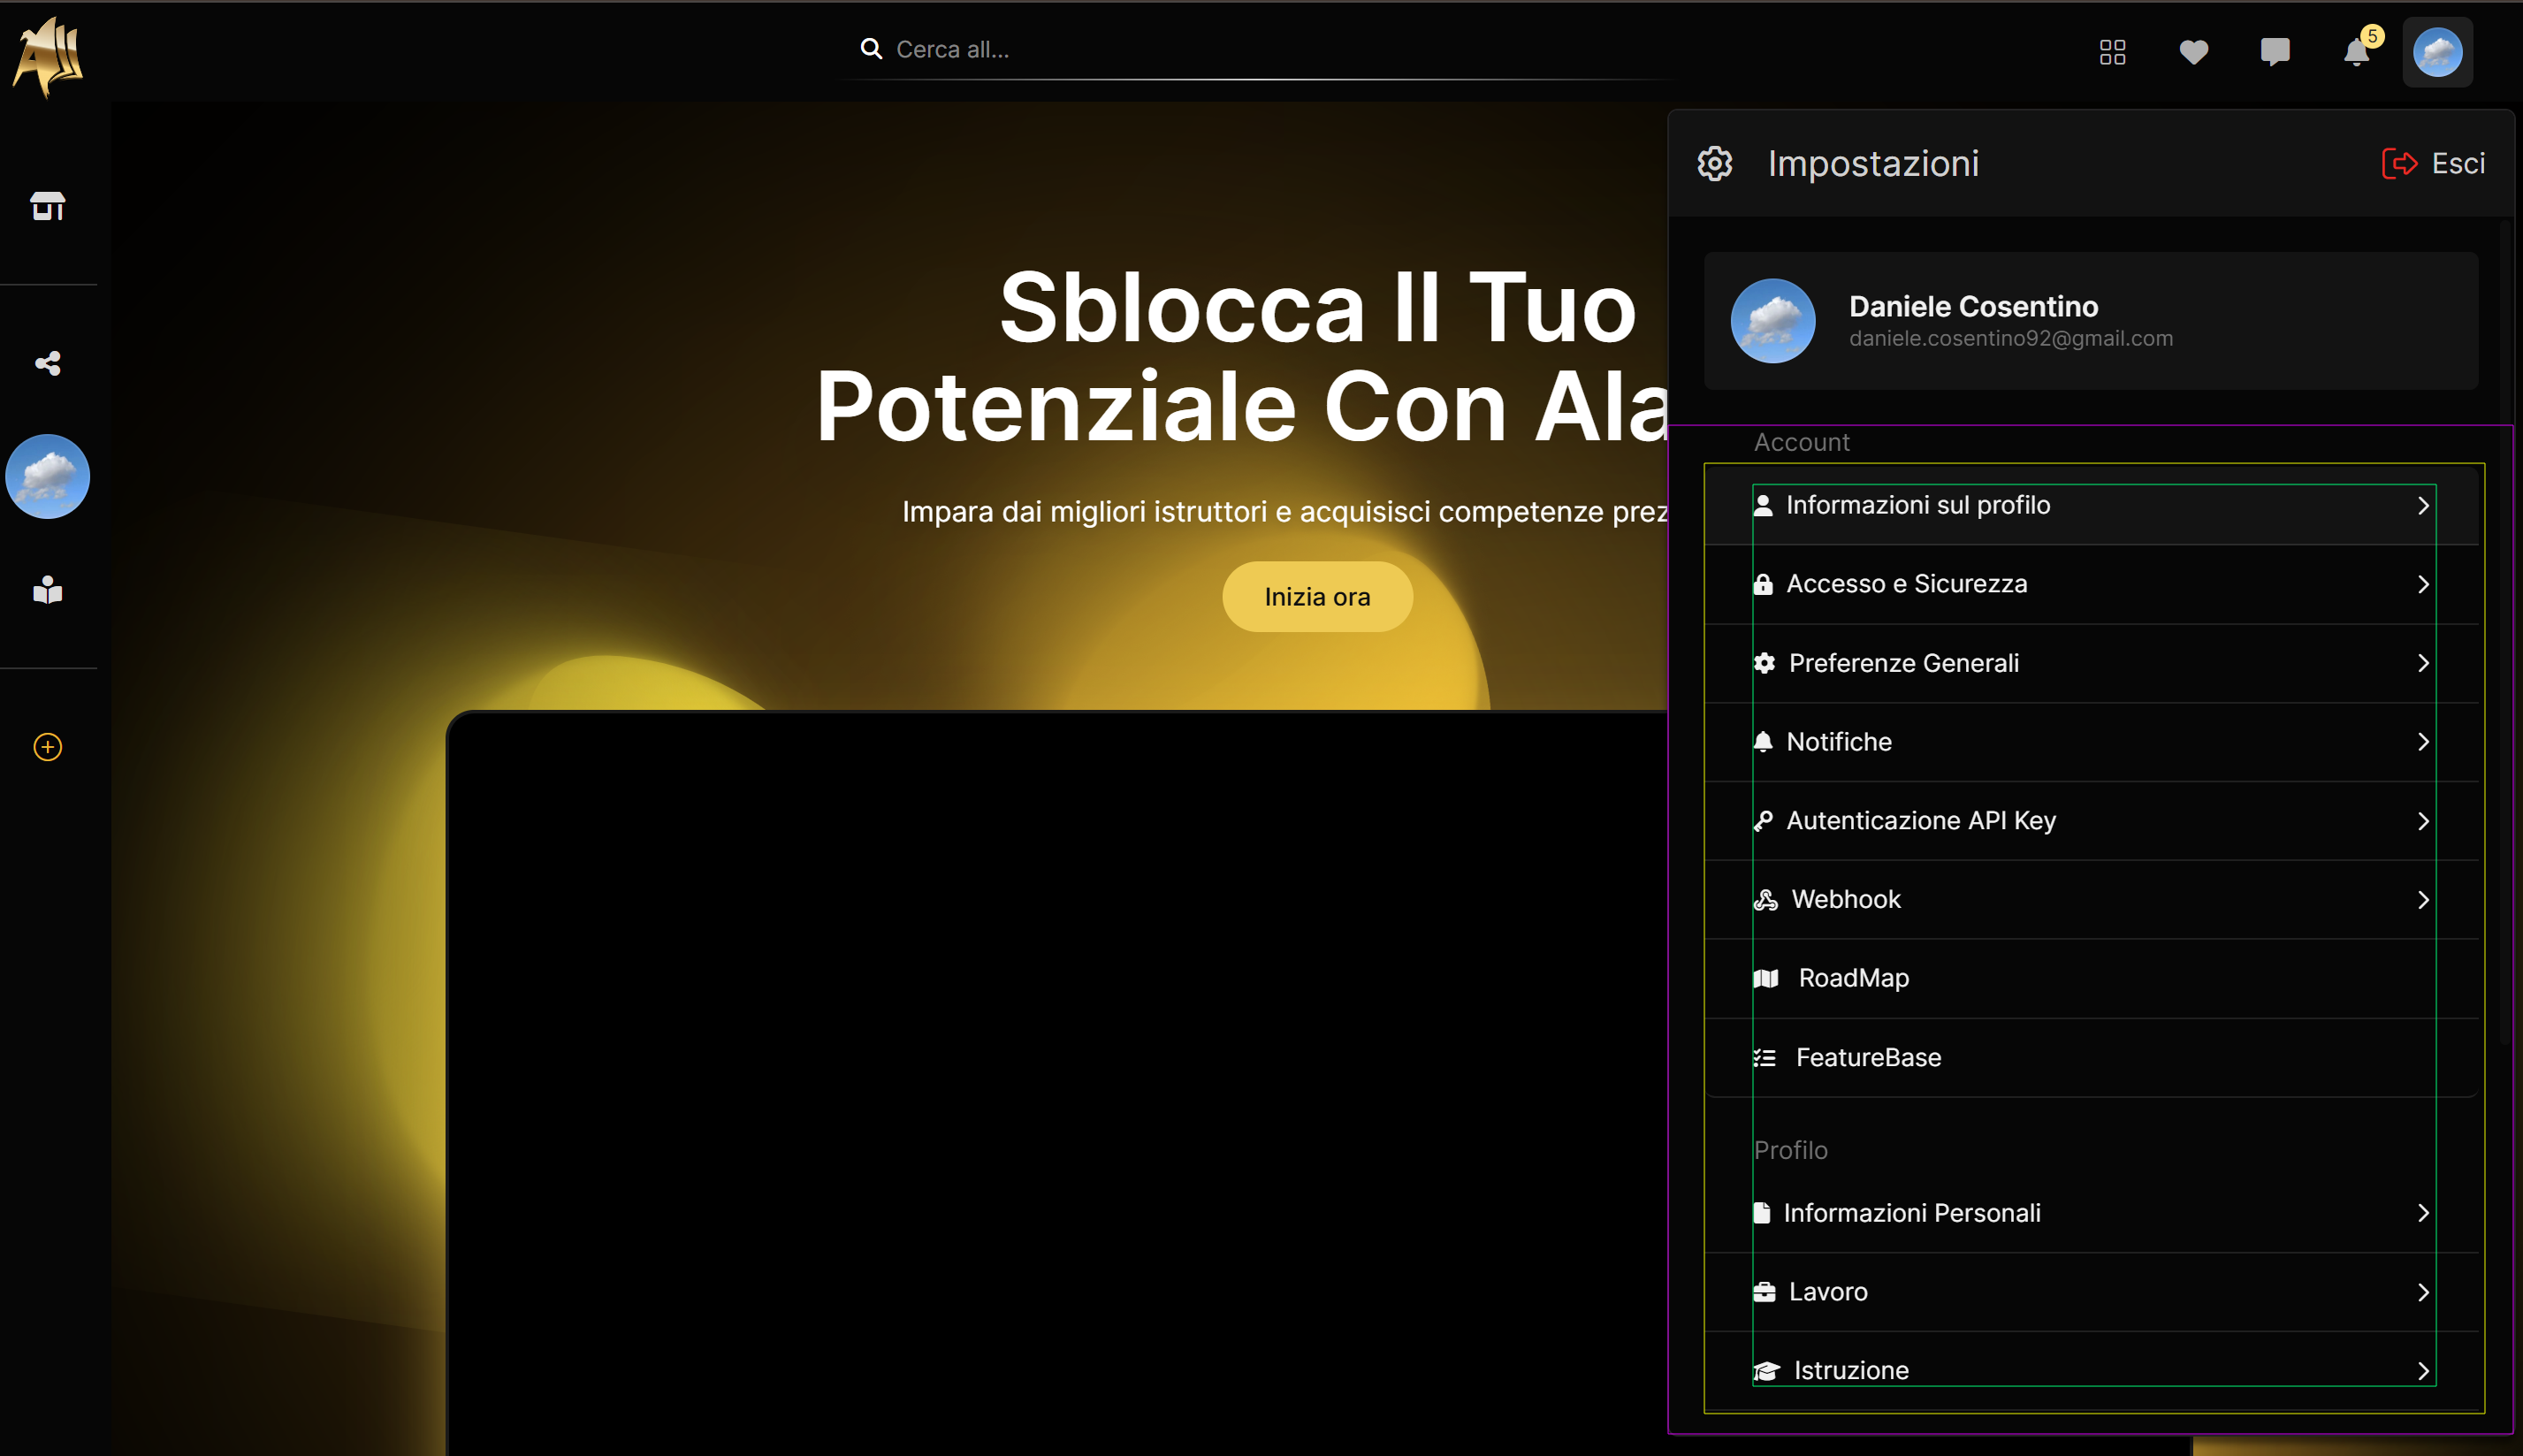Click the document icon beside Informazioni Personali
Image resolution: width=2523 pixels, height=1456 pixels.
(x=1762, y=1213)
